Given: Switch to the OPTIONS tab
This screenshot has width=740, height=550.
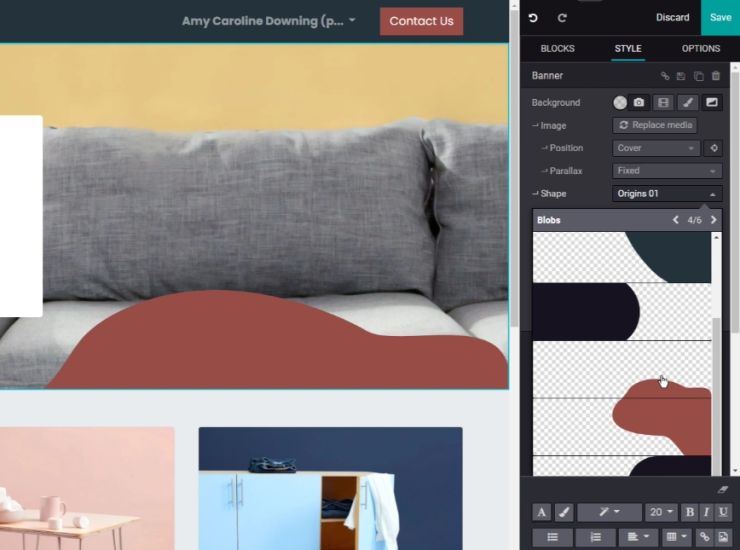Looking at the screenshot, I should [700, 49].
